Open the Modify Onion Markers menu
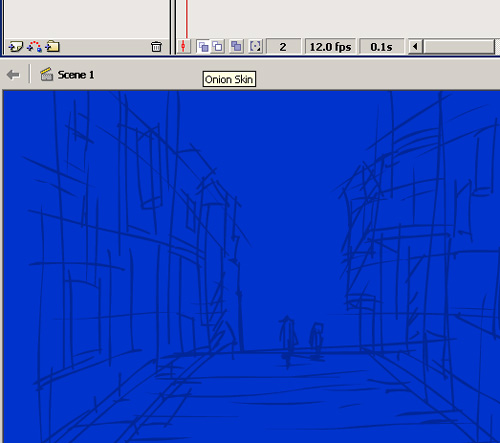500x443 pixels. coord(255,46)
